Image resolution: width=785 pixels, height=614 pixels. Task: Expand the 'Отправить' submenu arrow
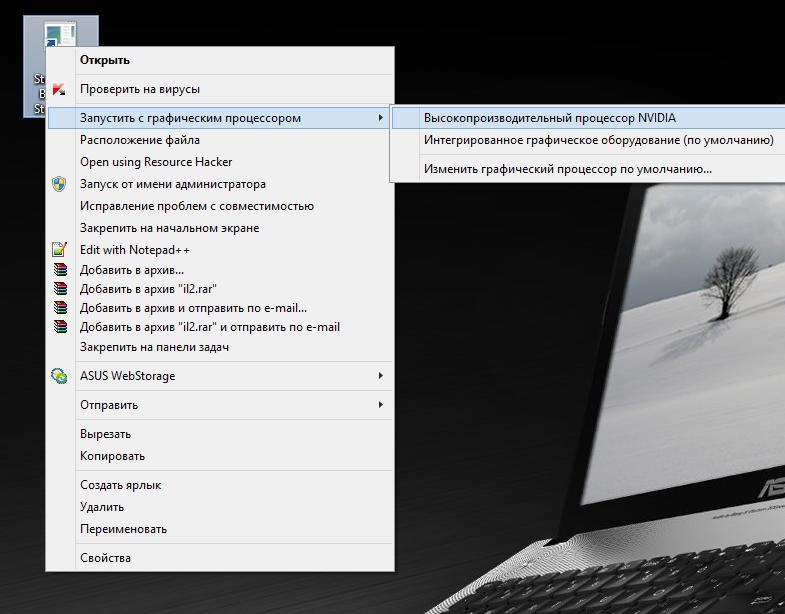[x=381, y=405]
